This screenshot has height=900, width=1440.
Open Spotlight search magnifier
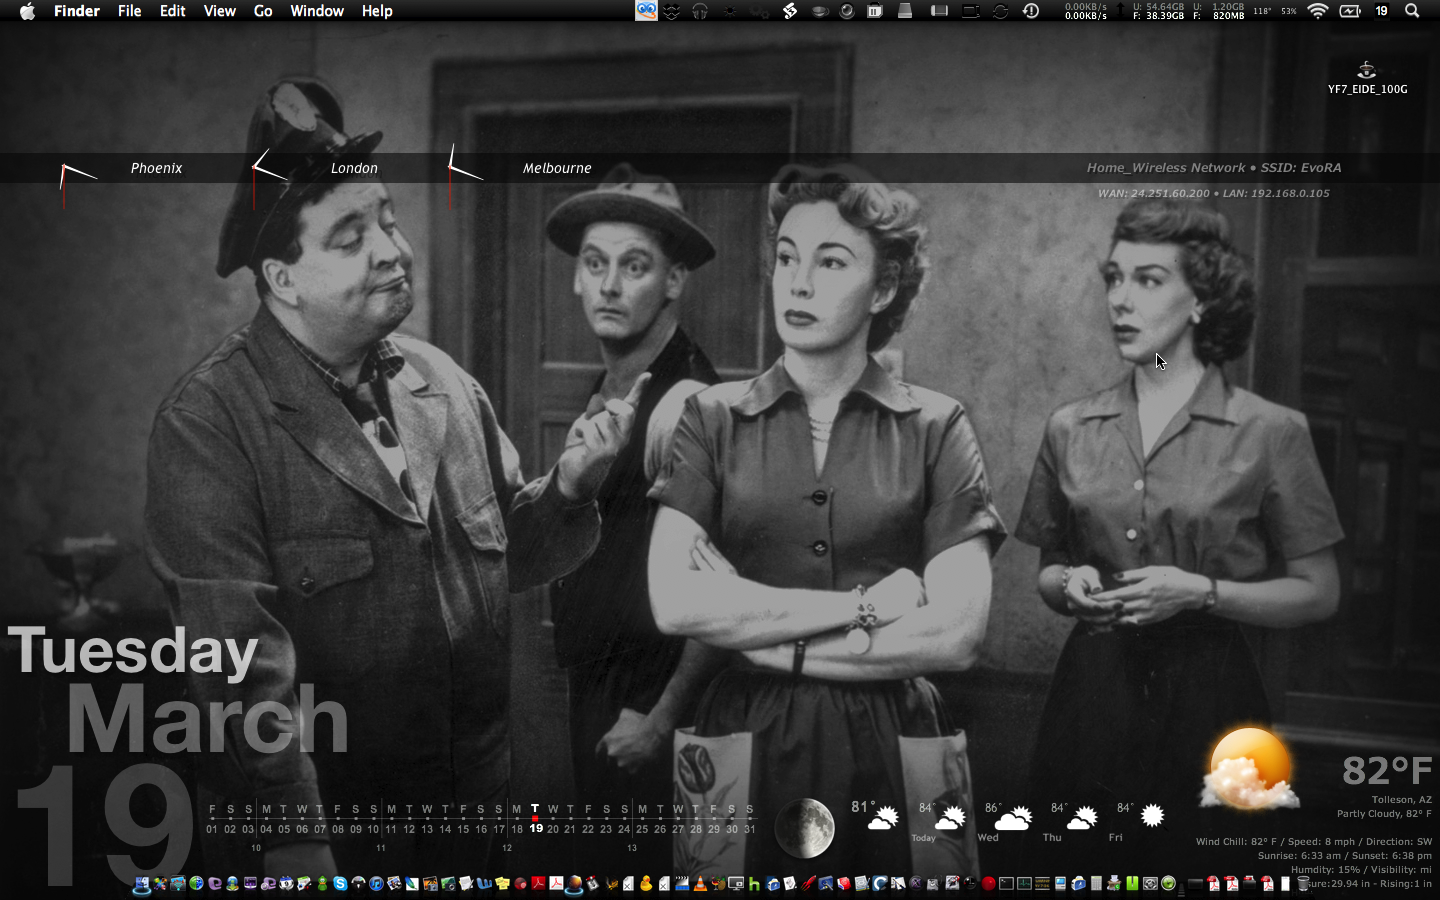1412,11
